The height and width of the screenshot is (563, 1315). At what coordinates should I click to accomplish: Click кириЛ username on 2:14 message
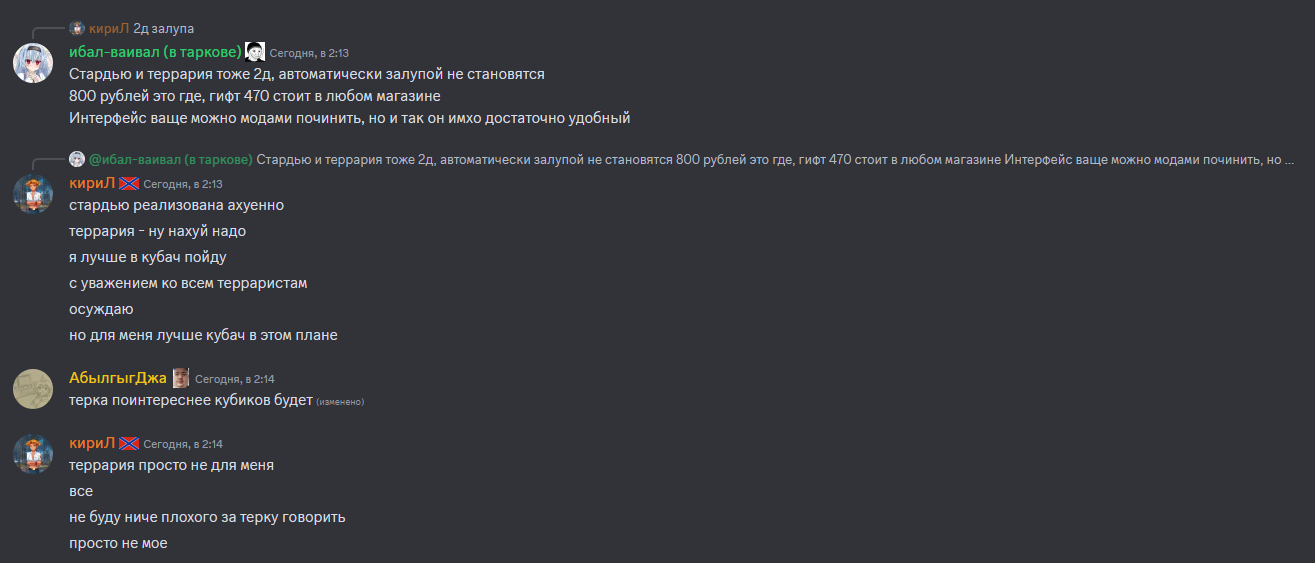(x=92, y=443)
